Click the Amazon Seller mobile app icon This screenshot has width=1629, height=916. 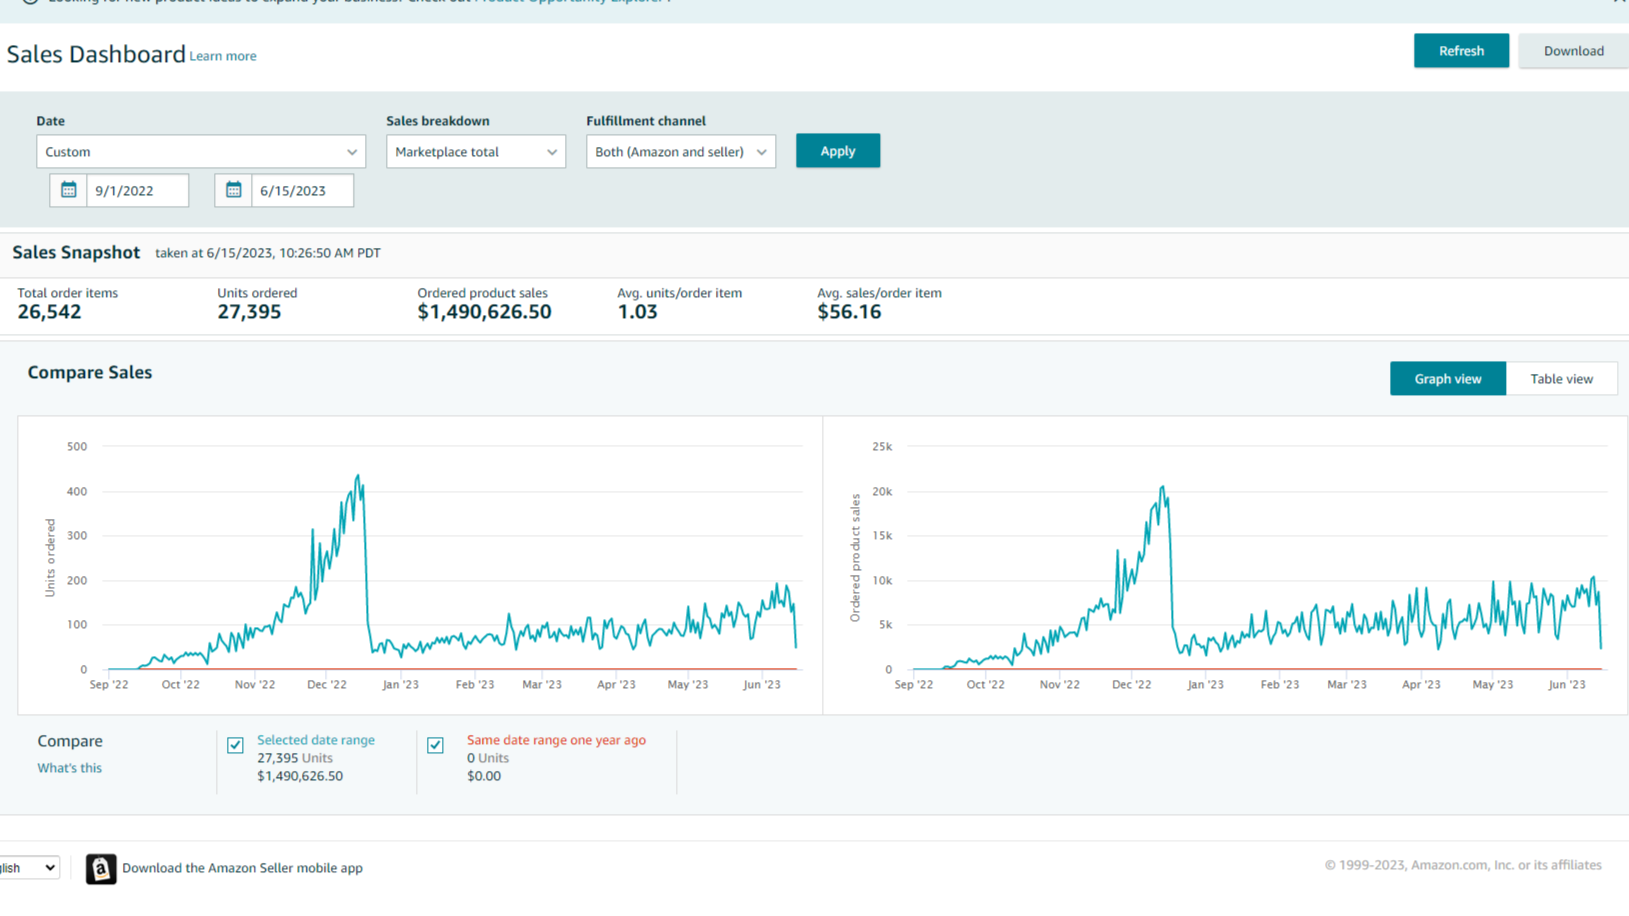pyautogui.click(x=101, y=868)
